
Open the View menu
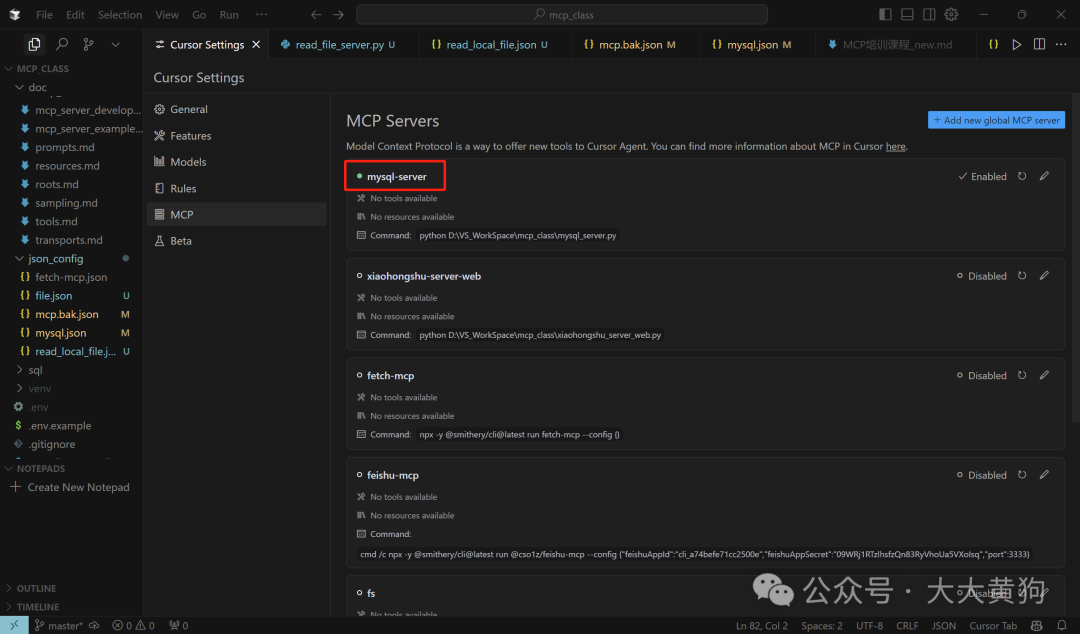167,14
